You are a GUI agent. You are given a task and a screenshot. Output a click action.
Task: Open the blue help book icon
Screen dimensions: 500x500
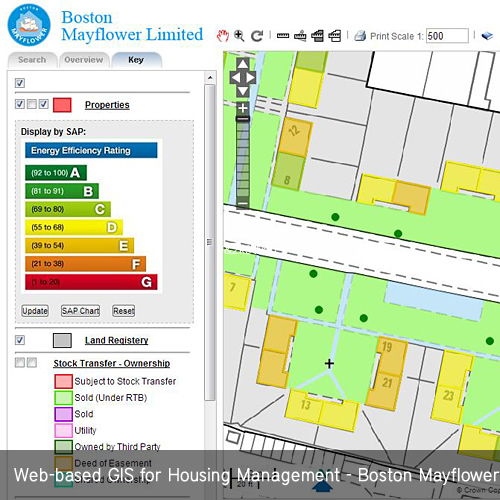click(487, 36)
